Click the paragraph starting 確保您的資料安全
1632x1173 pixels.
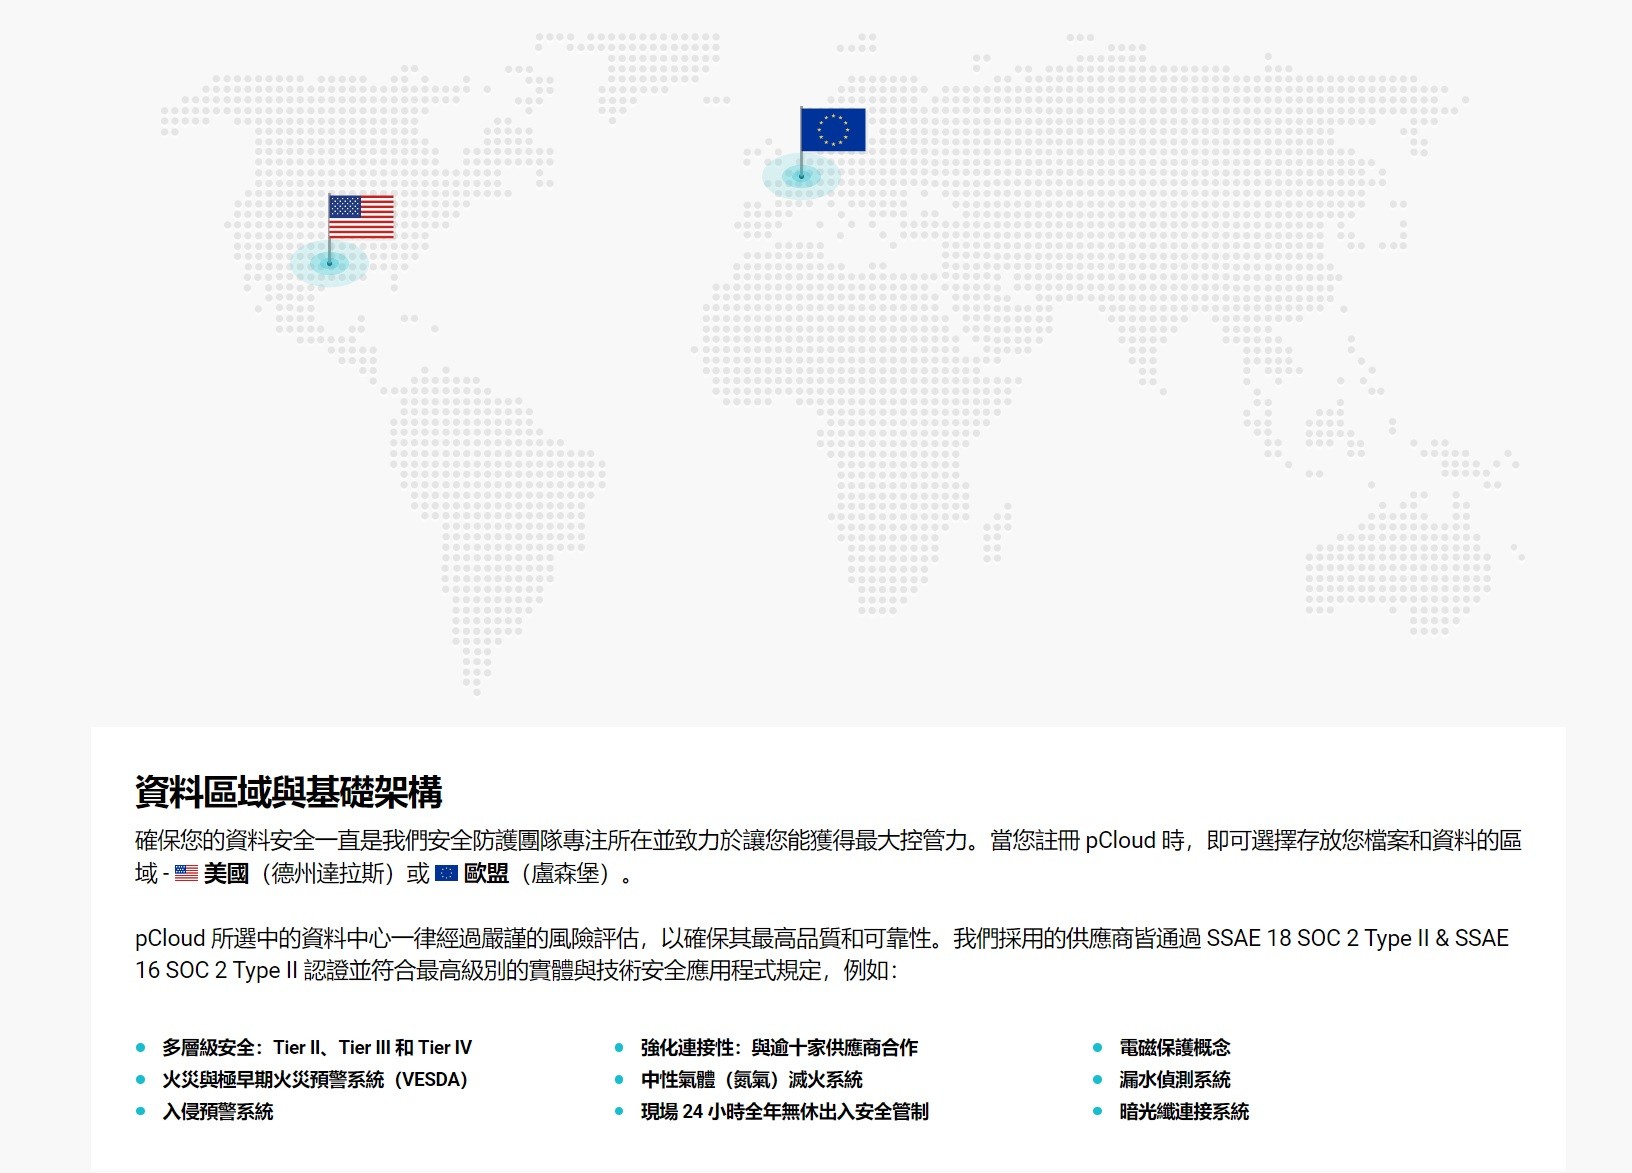828,857
